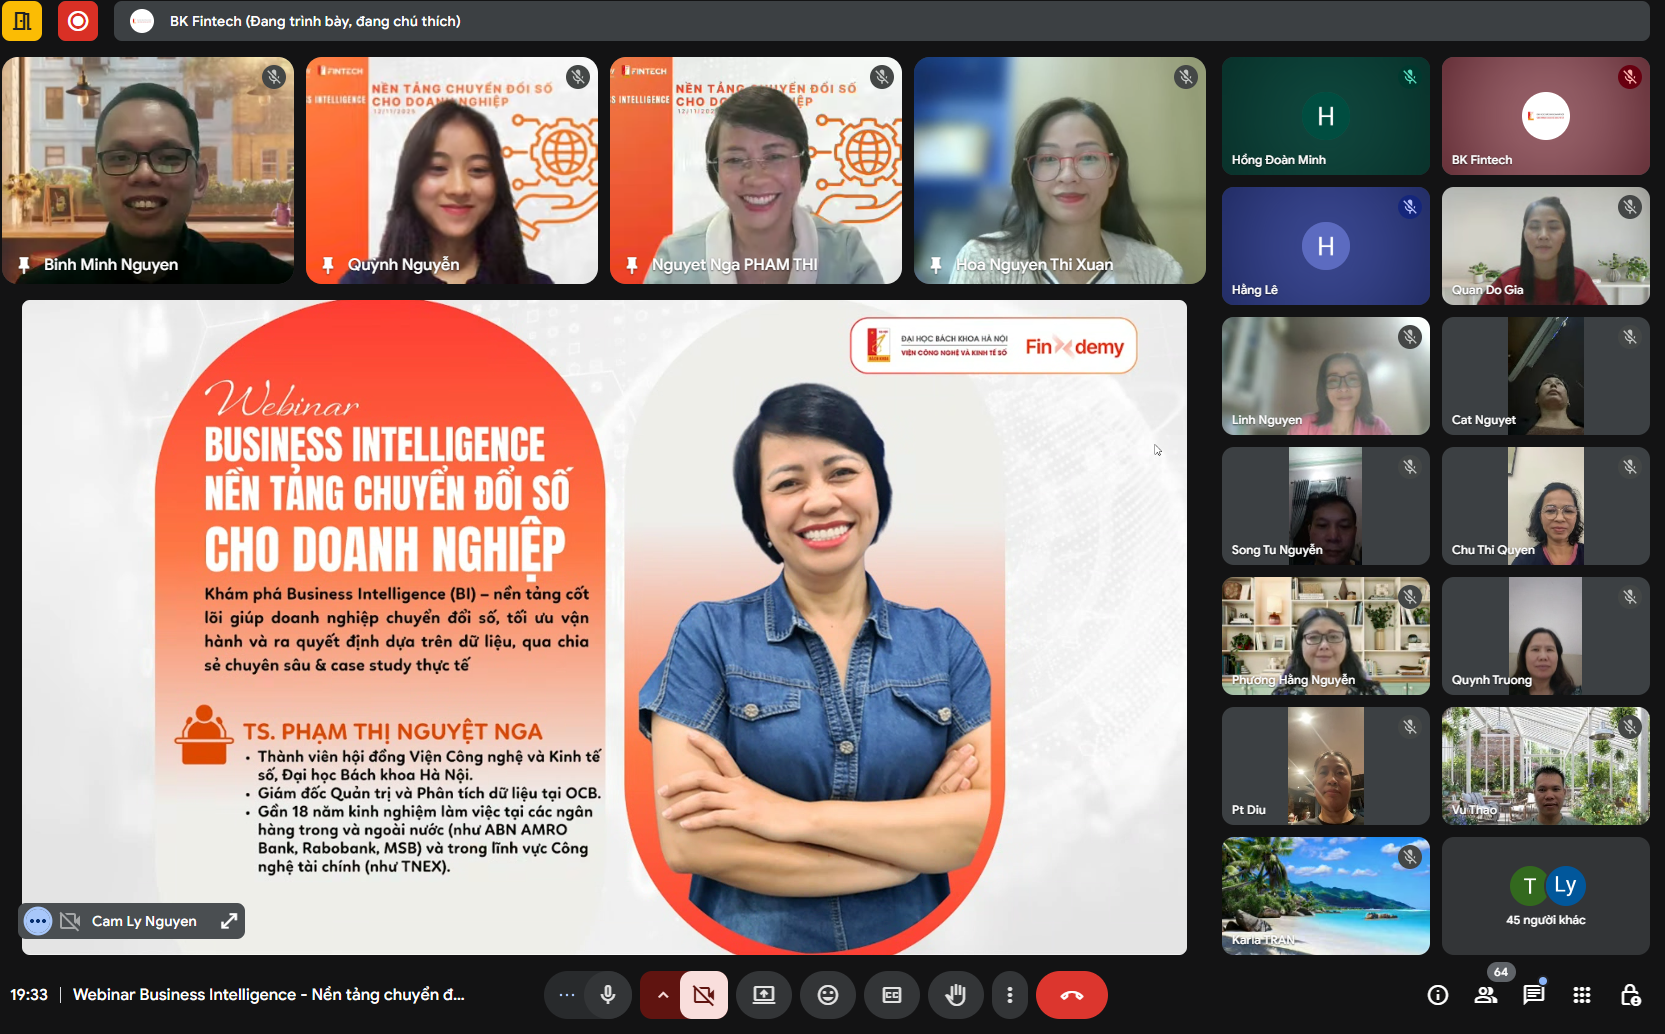Open the in-call chat panel

1534,995
